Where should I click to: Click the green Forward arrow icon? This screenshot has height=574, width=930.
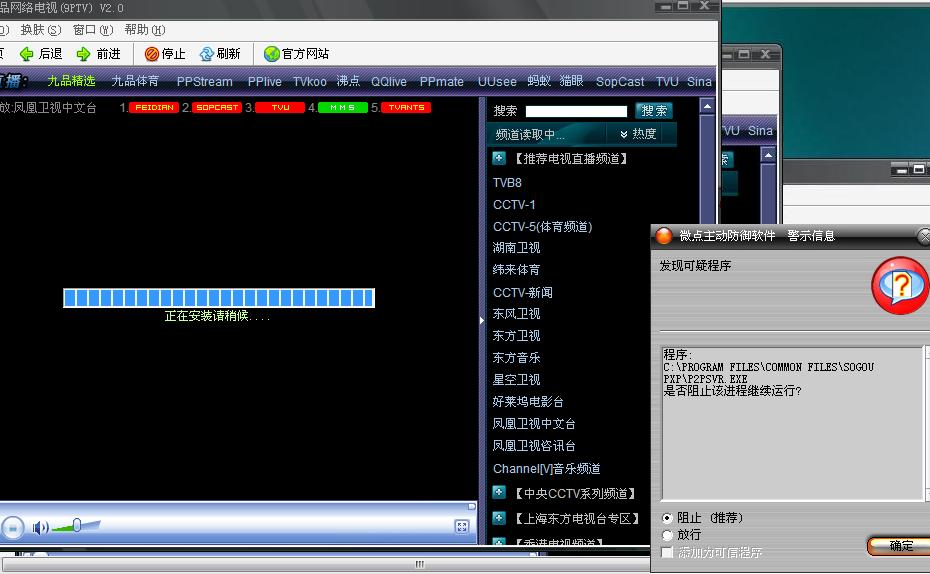click(84, 54)
